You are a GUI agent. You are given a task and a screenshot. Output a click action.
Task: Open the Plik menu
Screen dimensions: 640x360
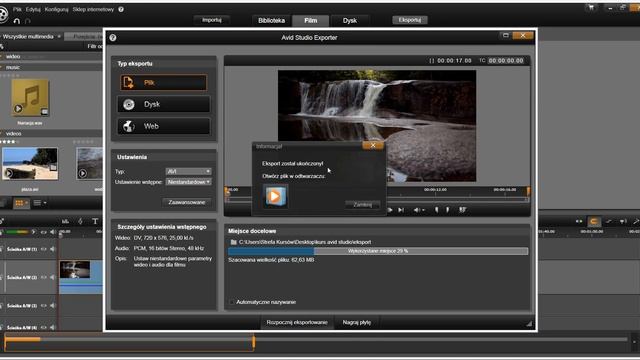[x=17, y=9]
